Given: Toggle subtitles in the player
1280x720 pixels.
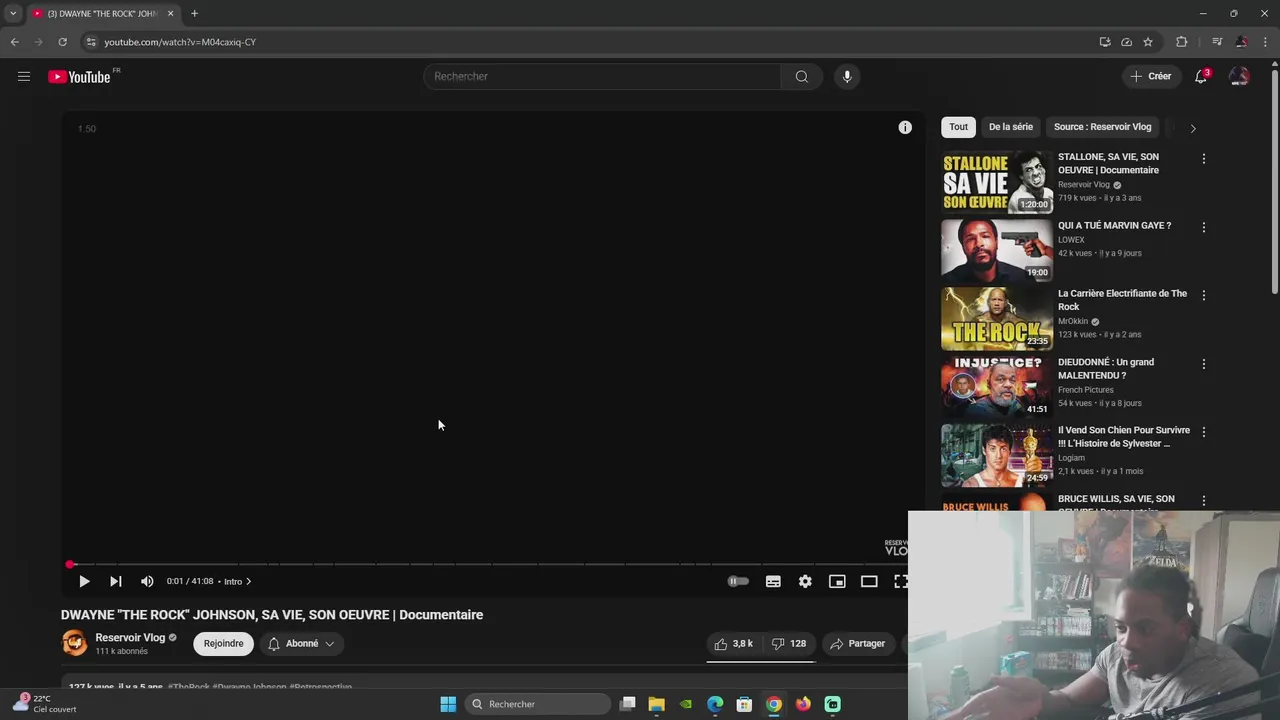Looking at the screenshot, I should 773,581.
